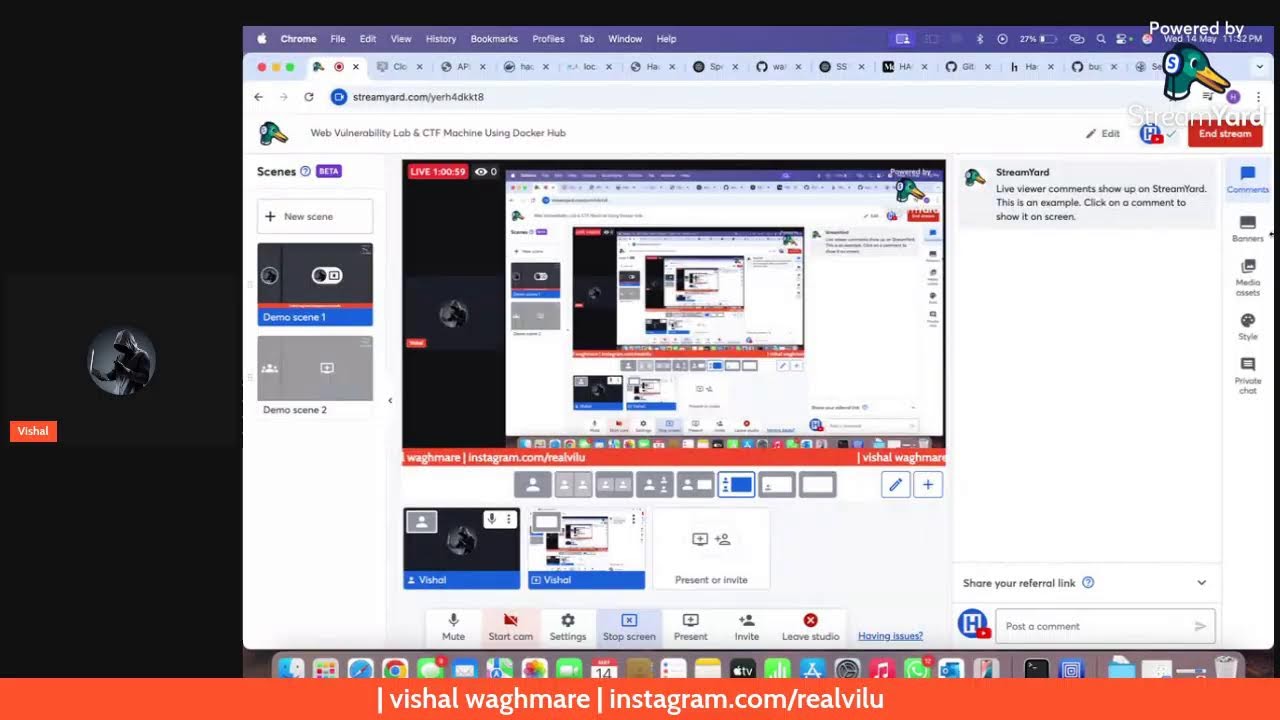This screenshot has height=720, width=1280.
Task: Click the Chrome address bar URL
Action: [x=418, y=97]
